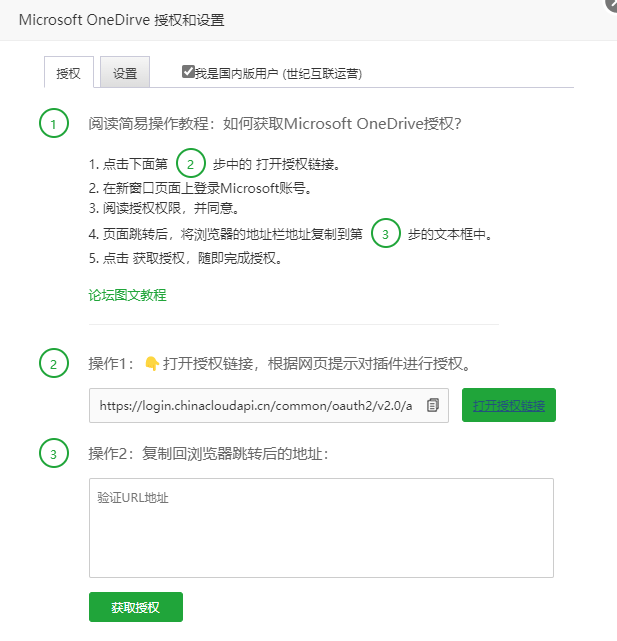The width and height of the screenshot is (617, 641).
Task: Copy the authorization URL with clipboard icon
Action: coord(433,405)
